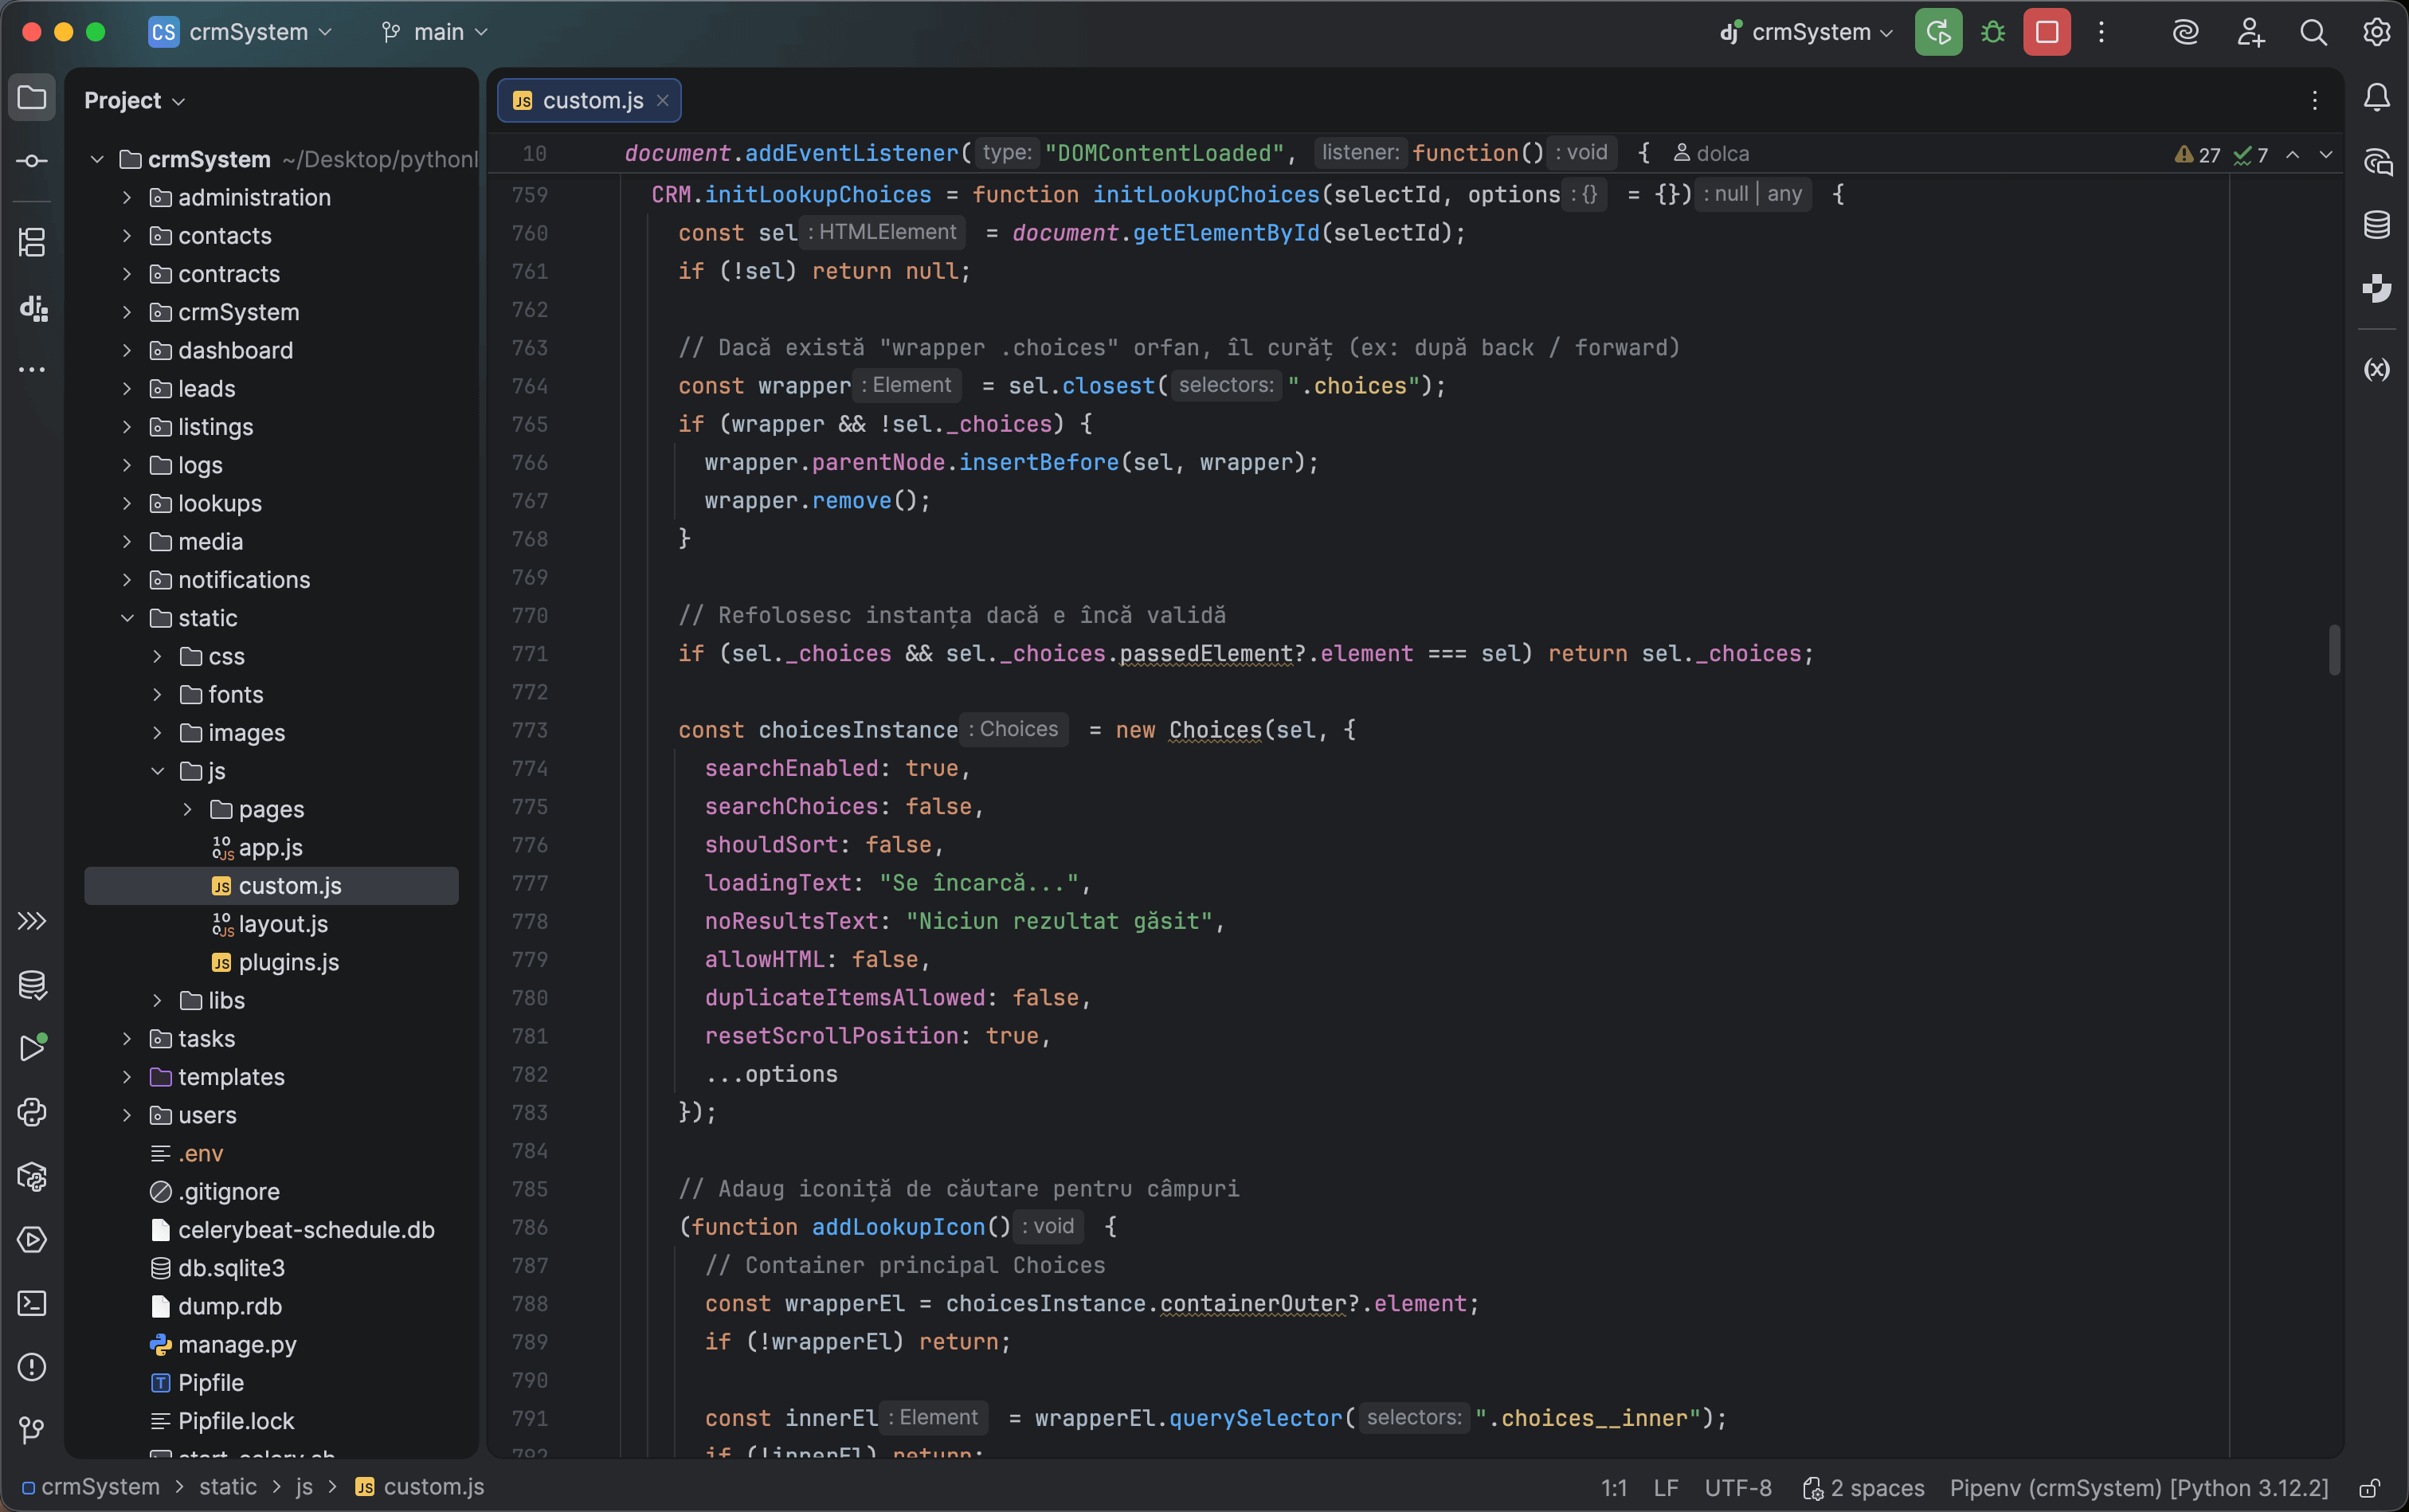Open the Problems tool window
This screenshot has height=1512, width=2409.
33,1367
